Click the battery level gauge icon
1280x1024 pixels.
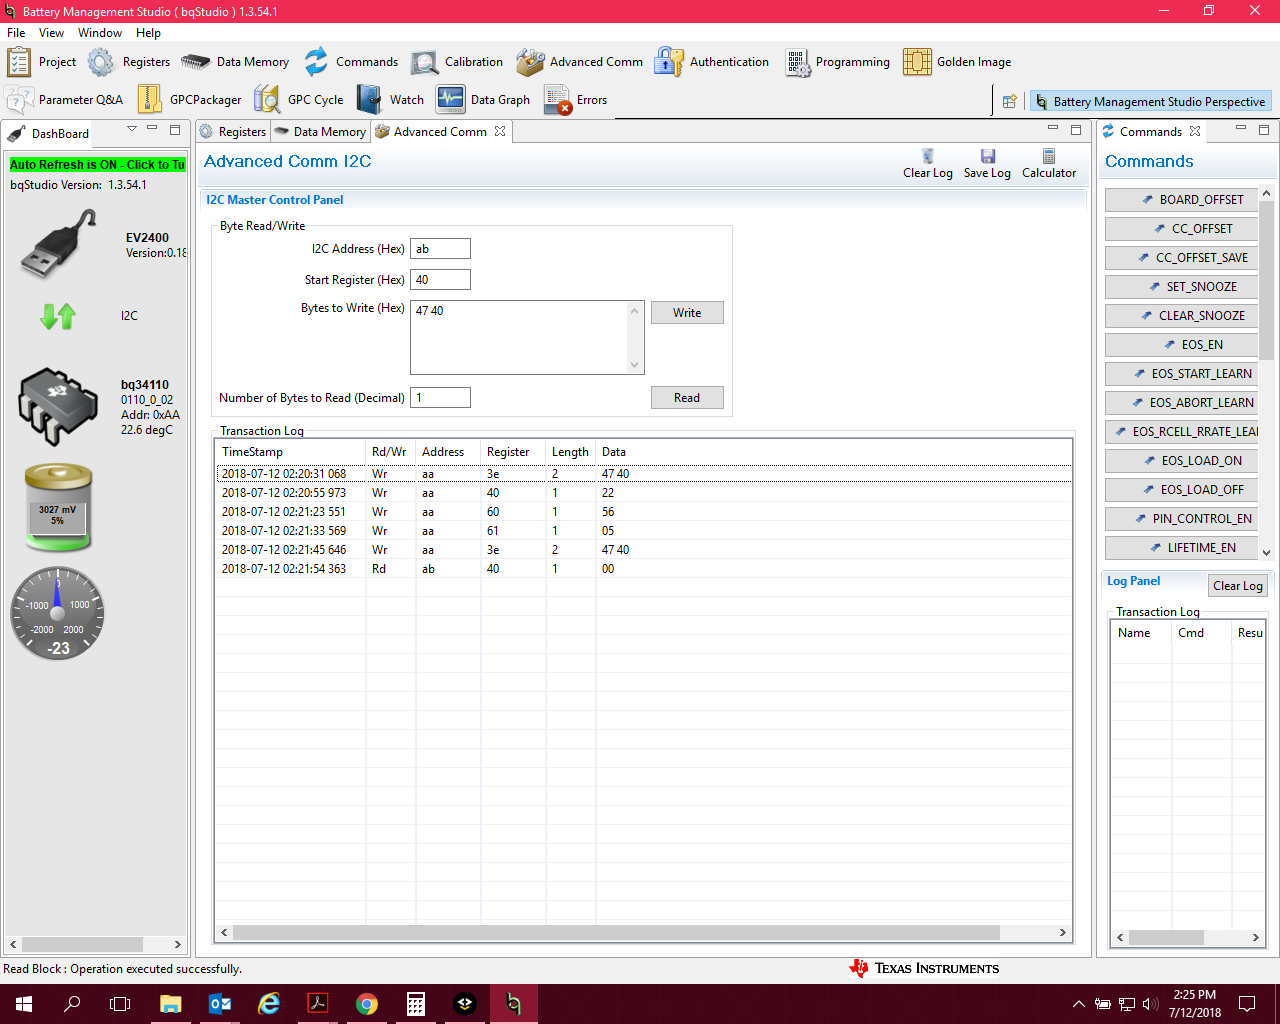coord(58,507)
